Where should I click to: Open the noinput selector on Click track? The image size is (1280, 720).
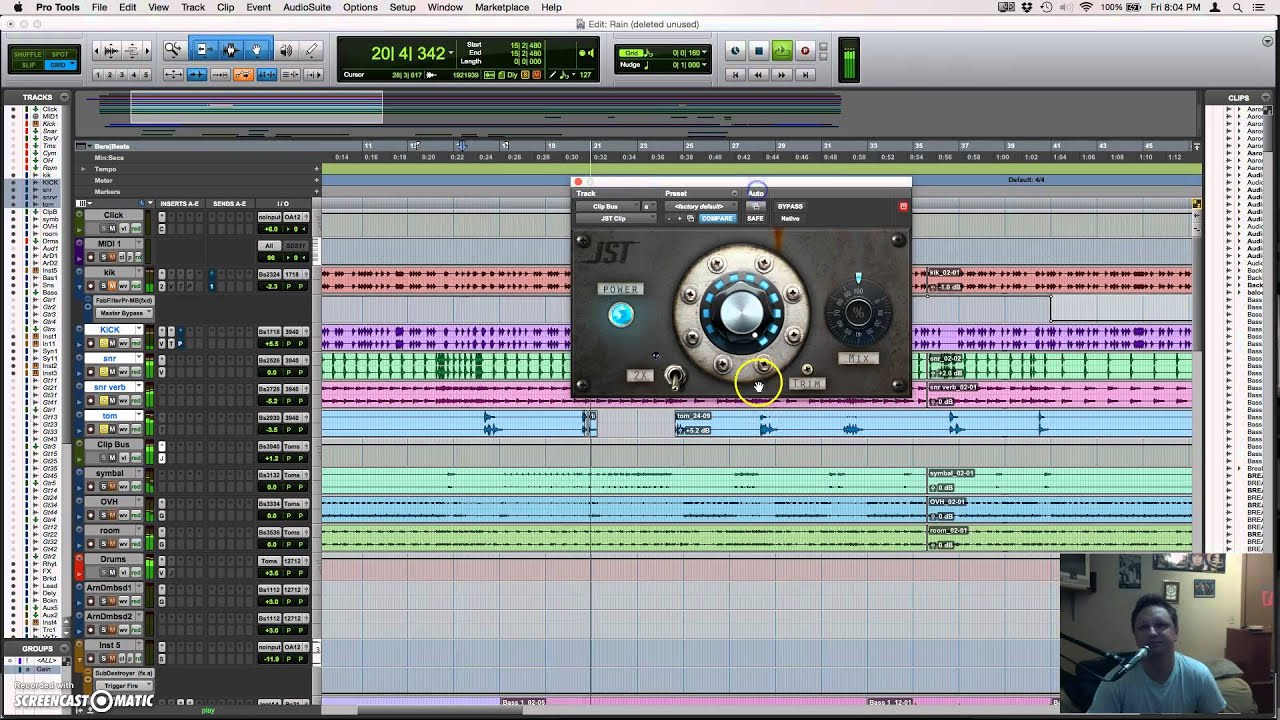[x=270, y=216]
